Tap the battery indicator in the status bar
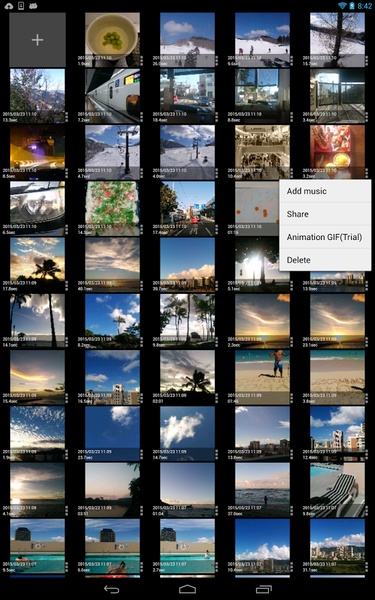Viewport: 375px width, 600px height. (x=352, y=6)
